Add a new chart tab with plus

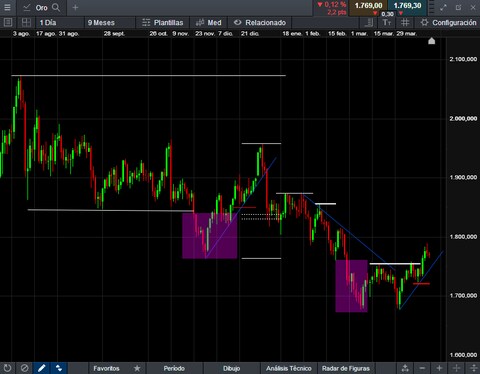[75, 7]
